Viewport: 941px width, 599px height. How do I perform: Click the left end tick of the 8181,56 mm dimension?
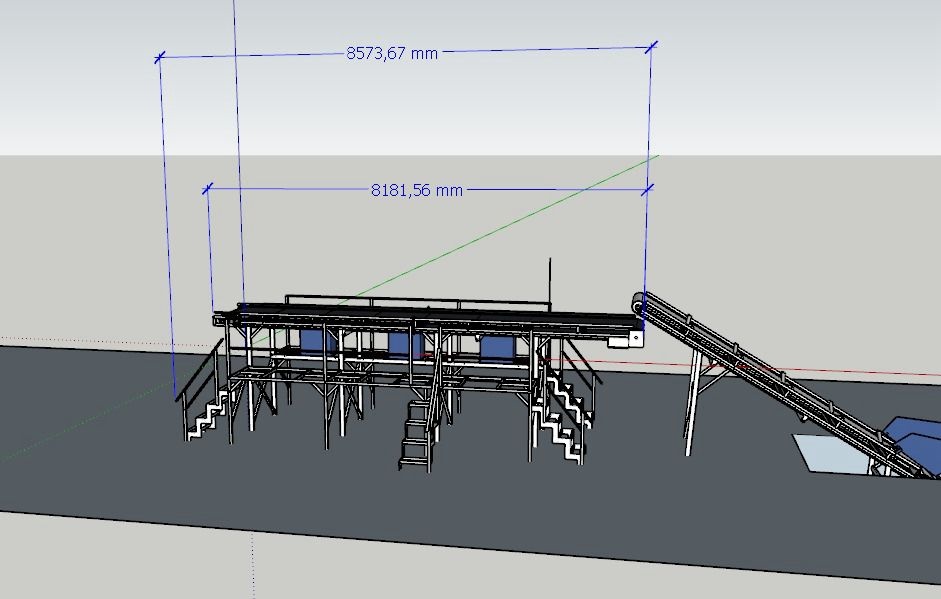[x=208, y=188]
